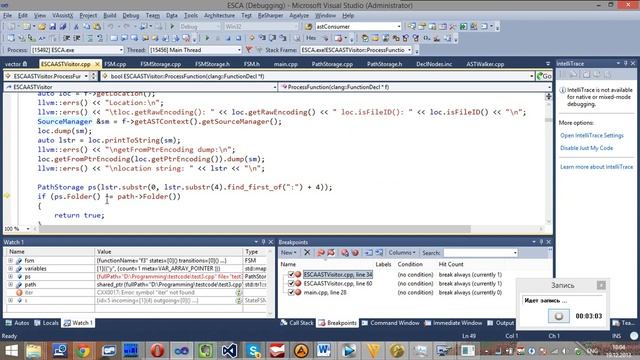Expand the 'fsm' watch entry
Screen dimensions: 640x360
(x=10, y=260)
